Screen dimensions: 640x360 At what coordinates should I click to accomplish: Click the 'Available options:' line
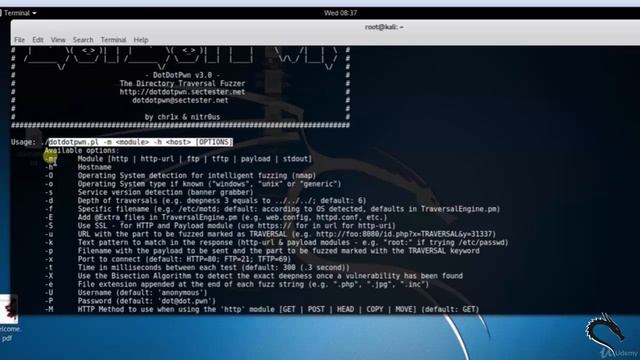point(82,151)
